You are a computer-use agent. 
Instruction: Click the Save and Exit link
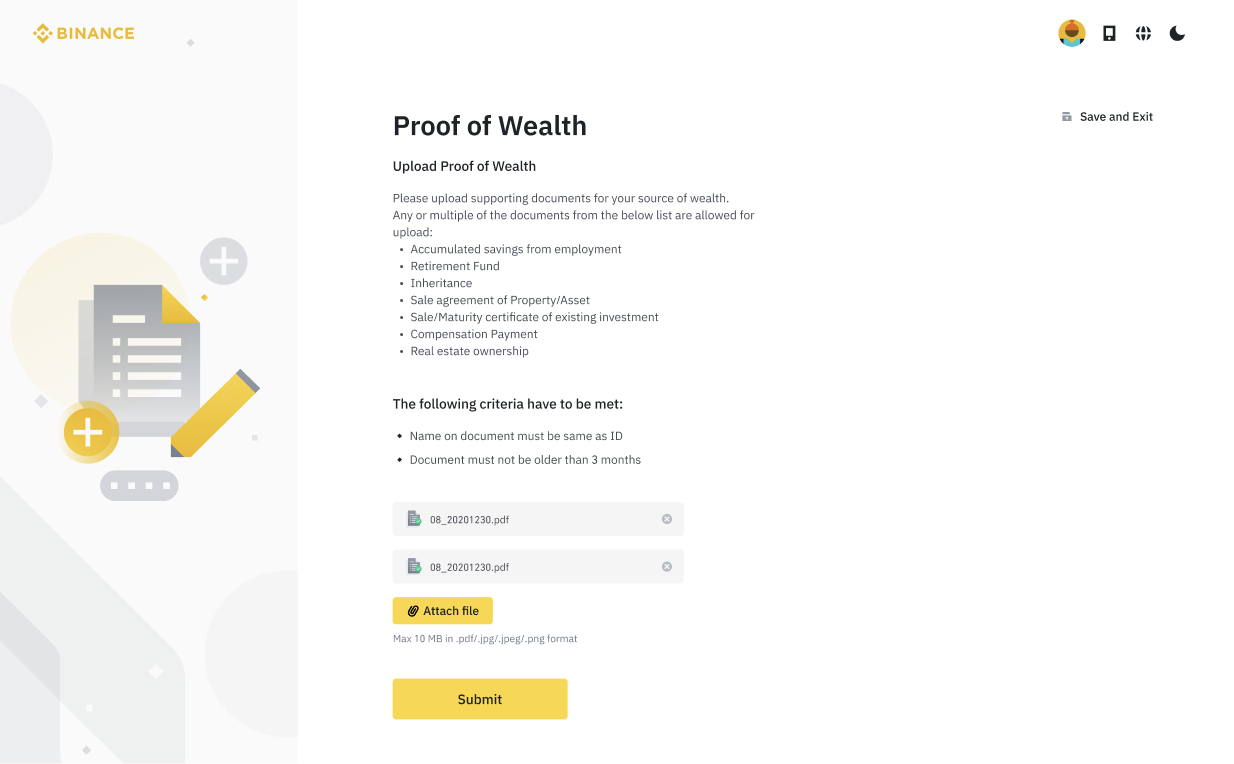point(1116,116)
